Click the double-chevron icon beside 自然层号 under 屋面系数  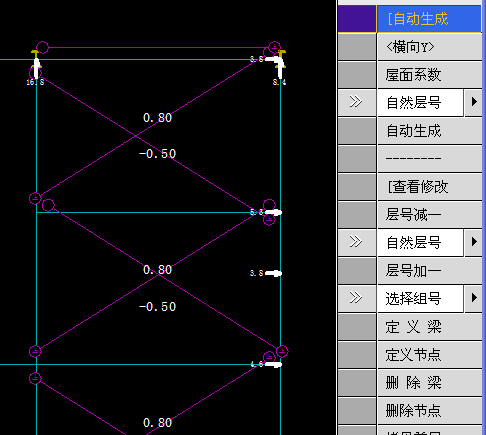[356, 102]
